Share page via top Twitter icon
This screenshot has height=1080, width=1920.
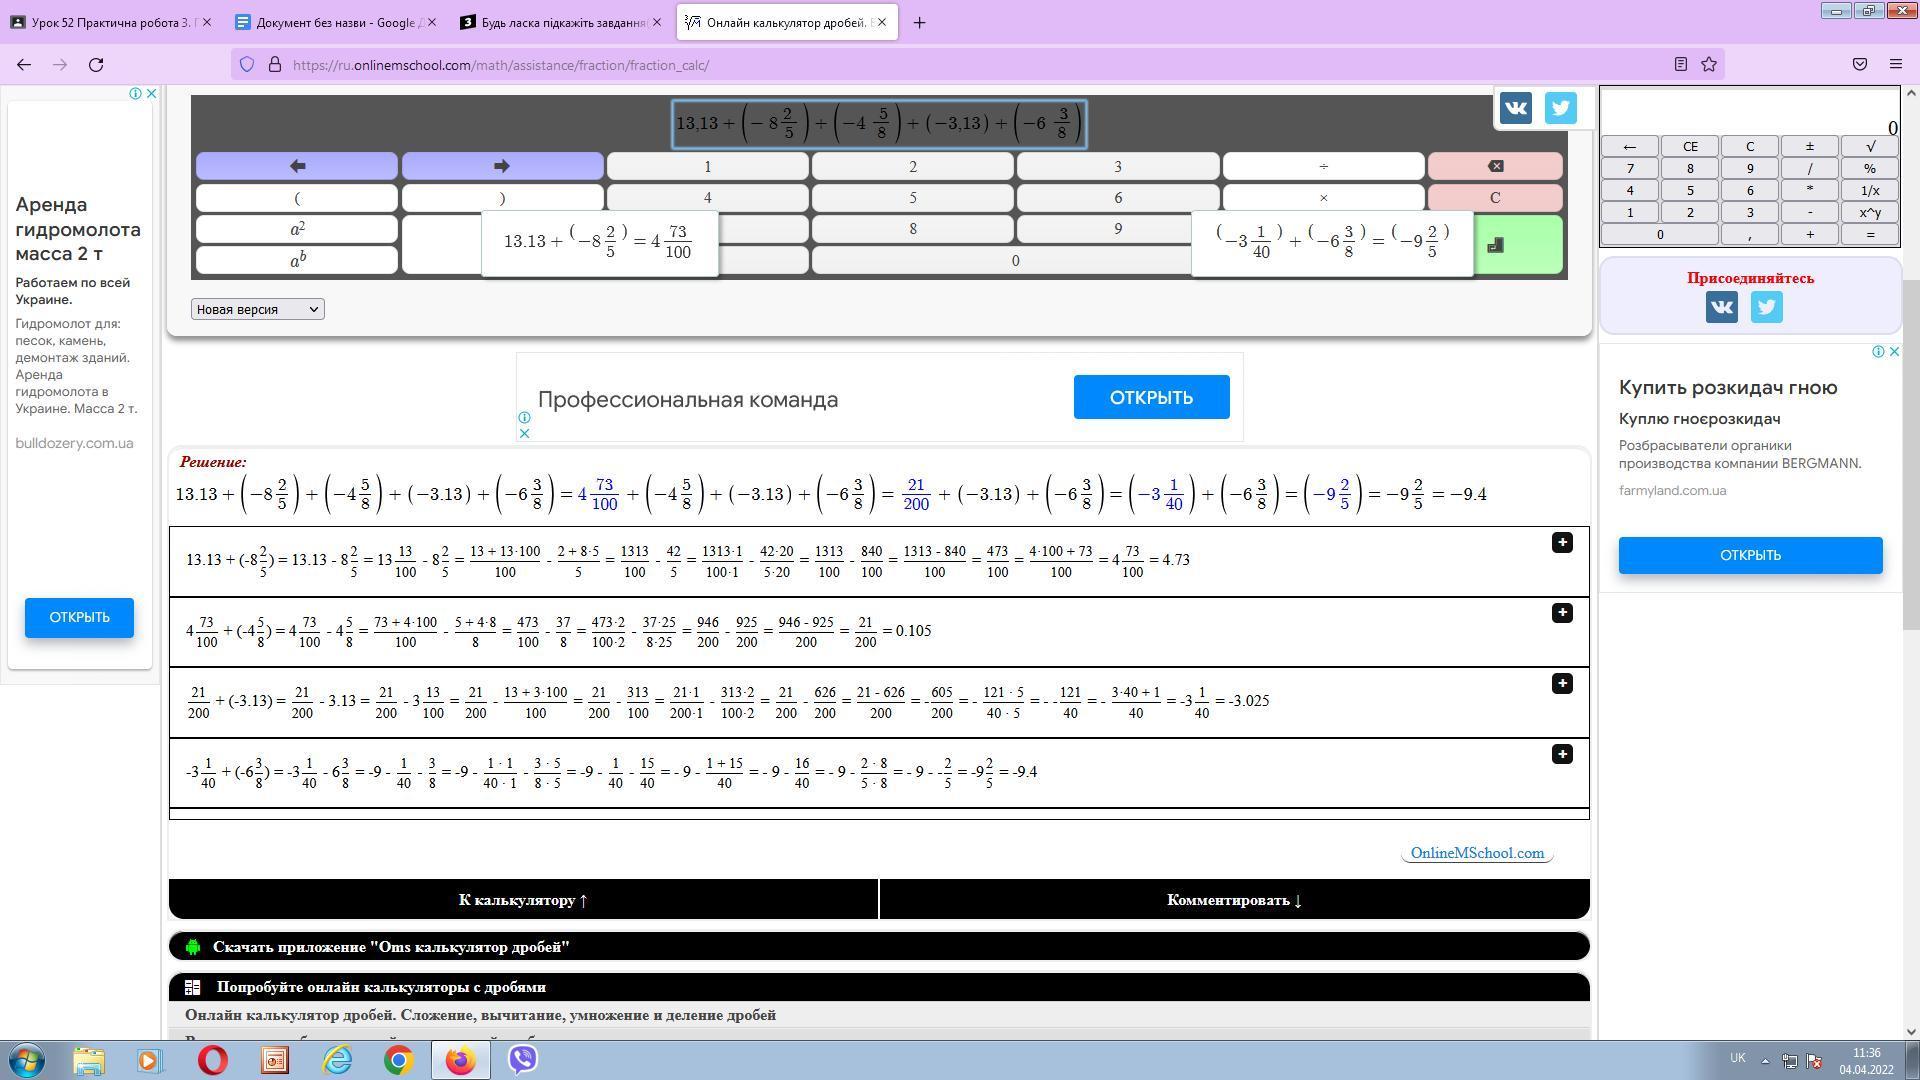(x=1560, y=108)
